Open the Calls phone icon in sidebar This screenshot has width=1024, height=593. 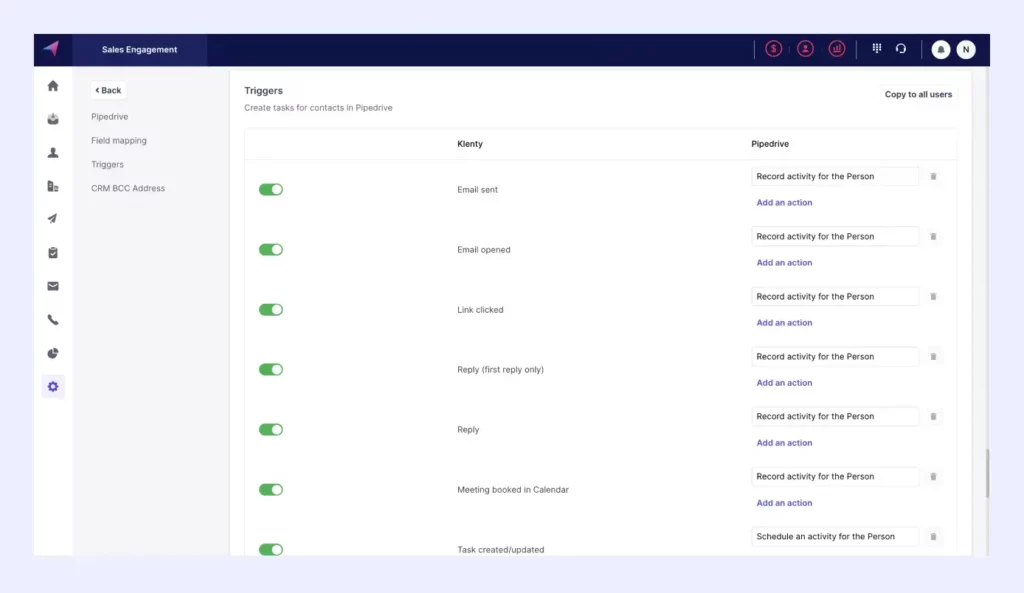pos(53,320)
